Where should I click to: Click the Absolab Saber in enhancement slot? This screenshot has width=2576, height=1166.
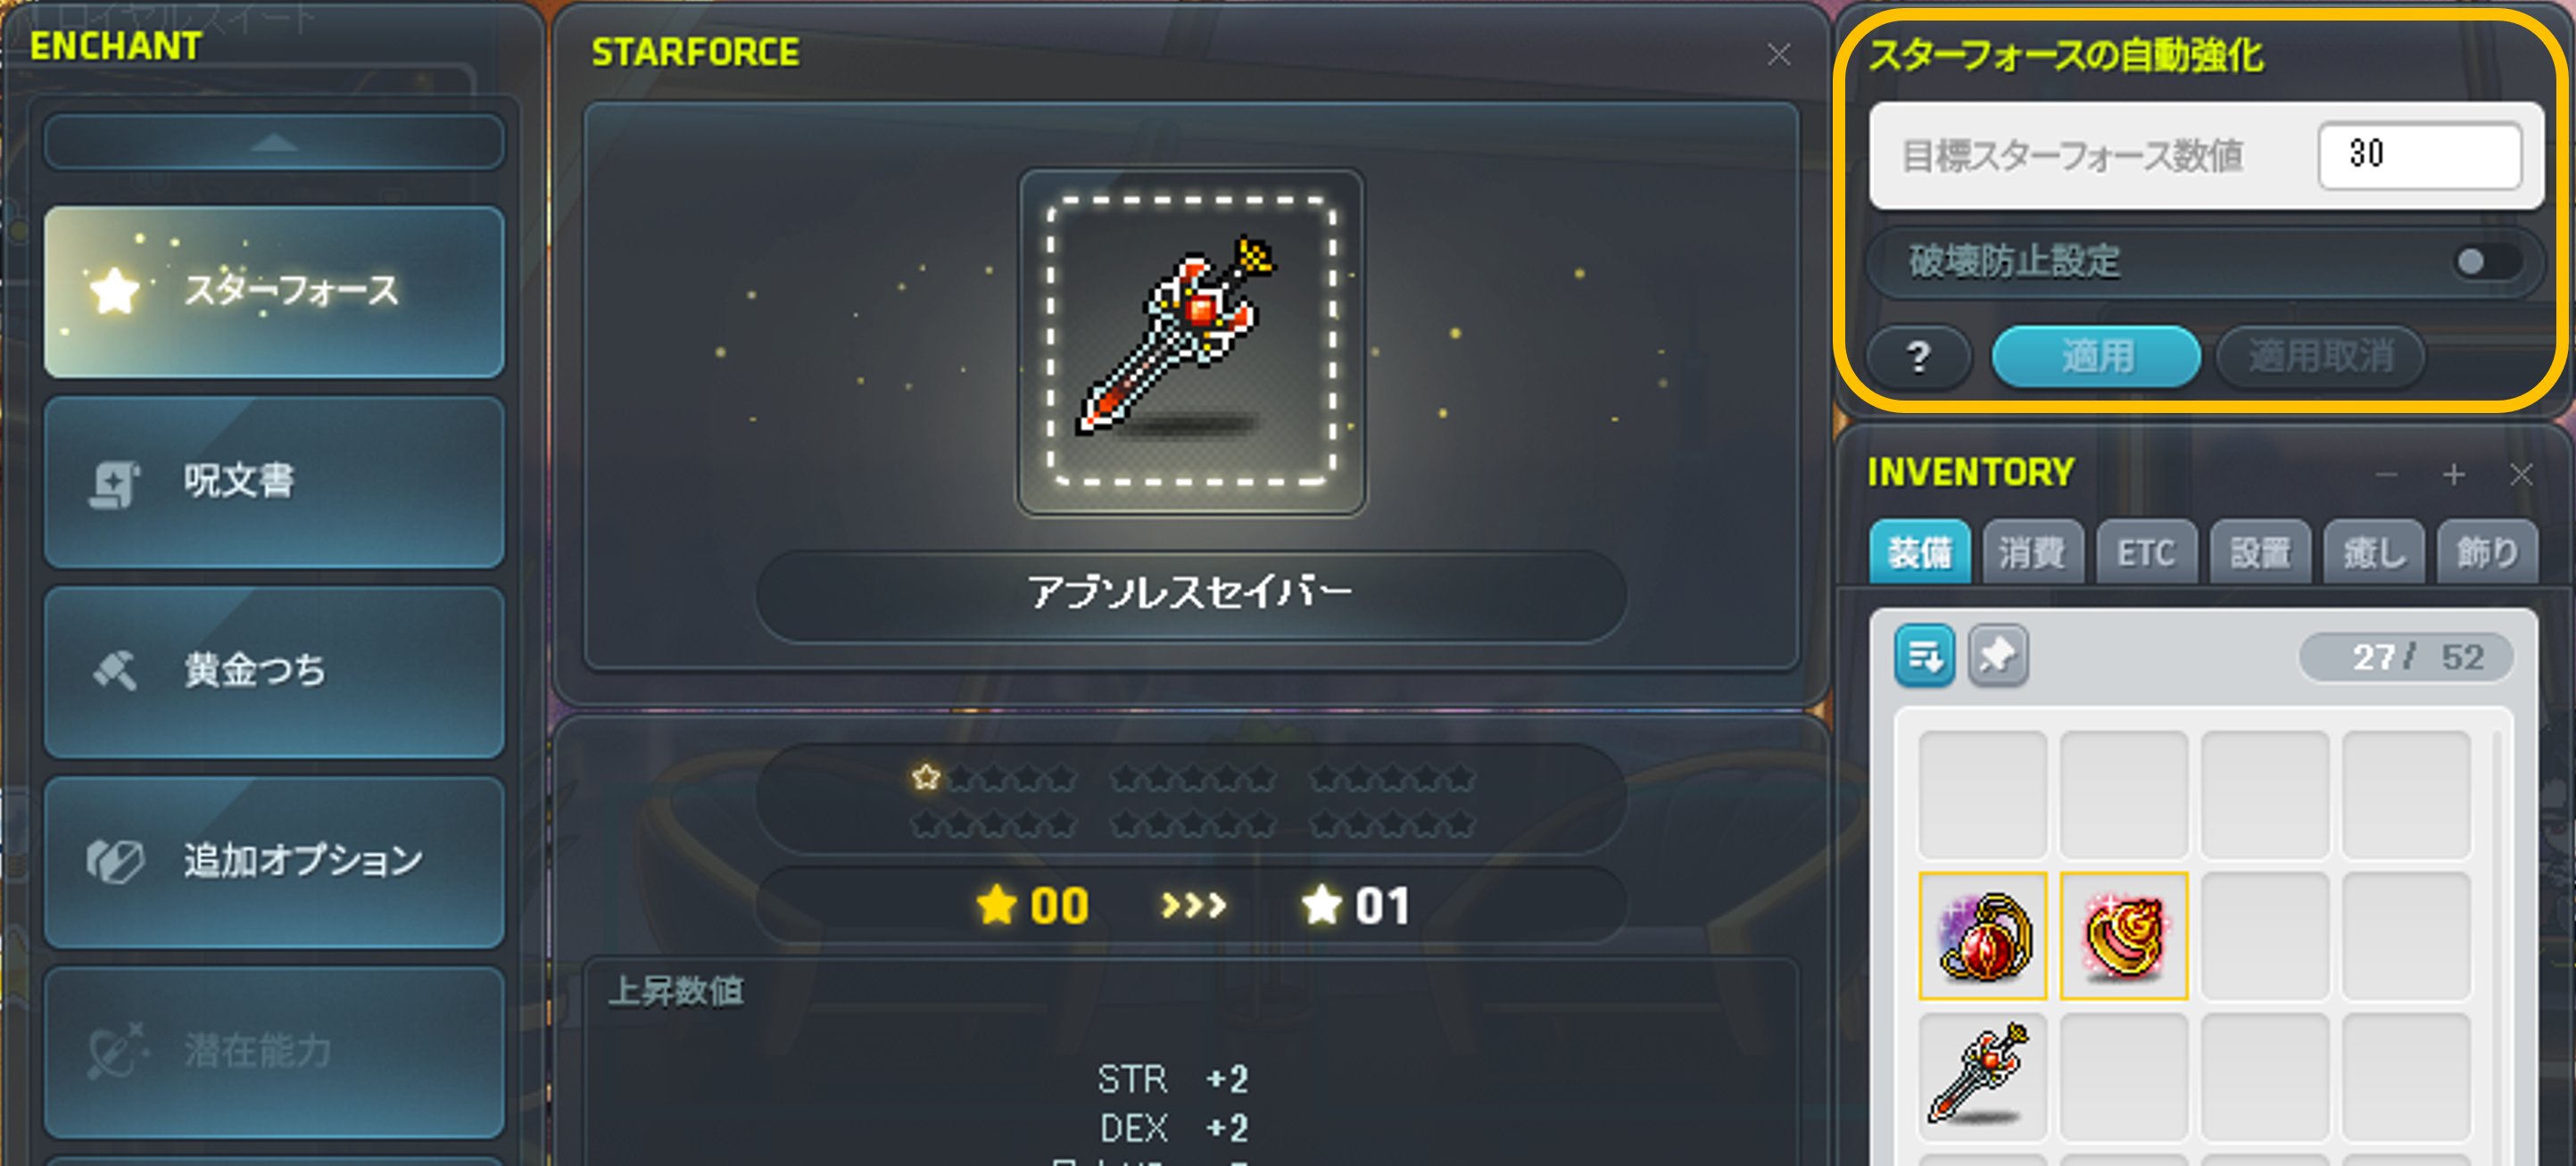(x=1191, y=342)
